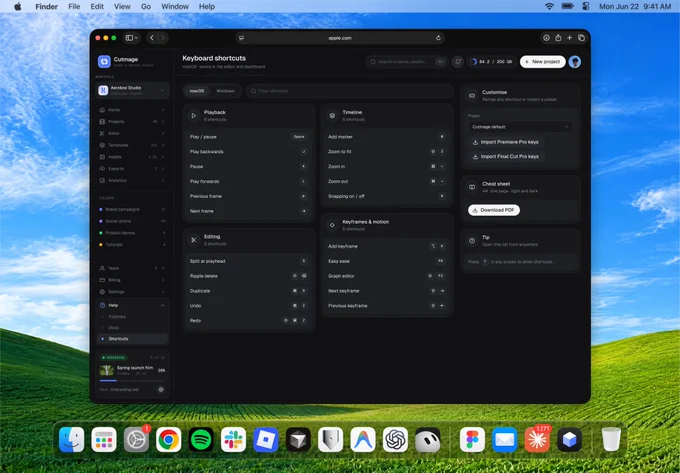Switch shortcuts to macOS
The width and height of the screenshot is (680, 473).
tap(196, 91)
